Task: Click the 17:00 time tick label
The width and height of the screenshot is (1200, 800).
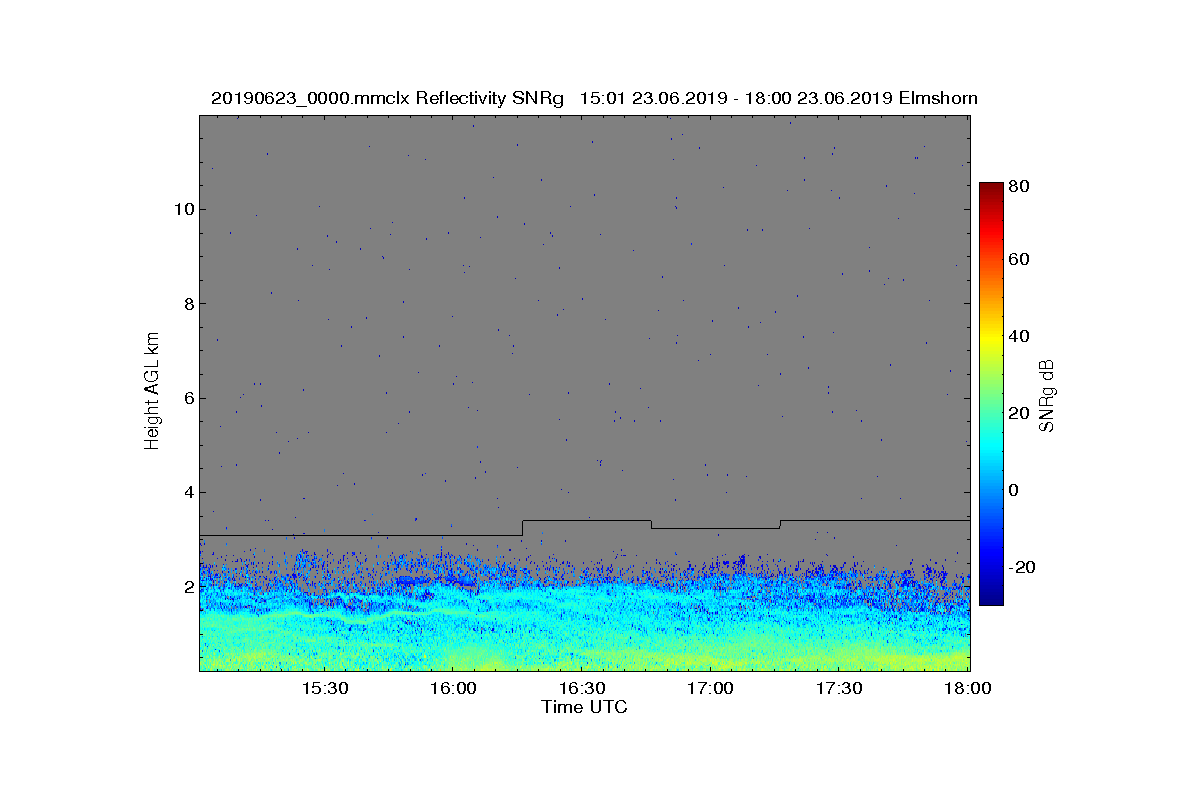Action: (x=711, y=689)
